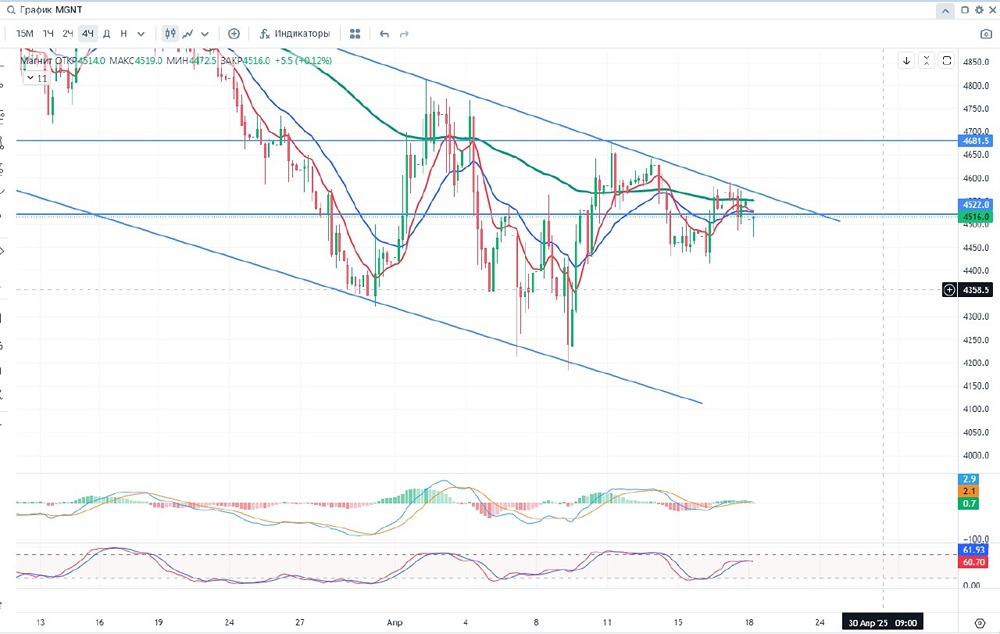The height and width of the screenshot is (634, 1000).
Task: Click the MACD histogram label 0.7
Action: pyautogui.click(x=969, y=503)
